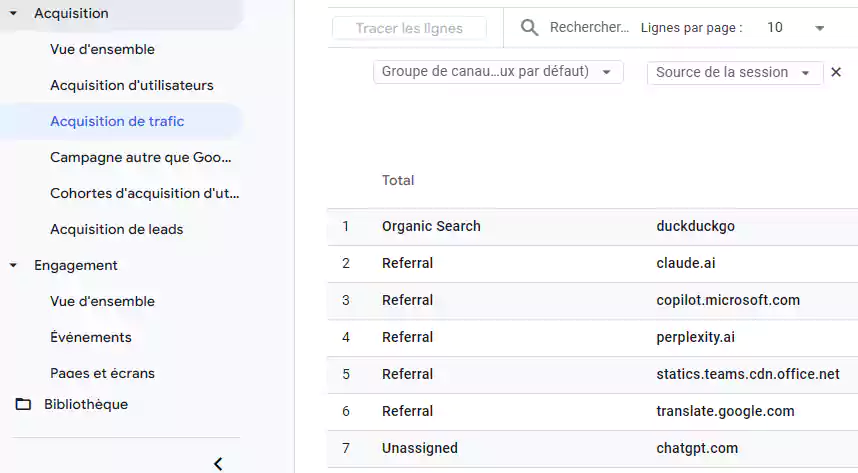Click the statics.teams.cdn.office.net cell

pyautogui.click(x=747, y=374)
